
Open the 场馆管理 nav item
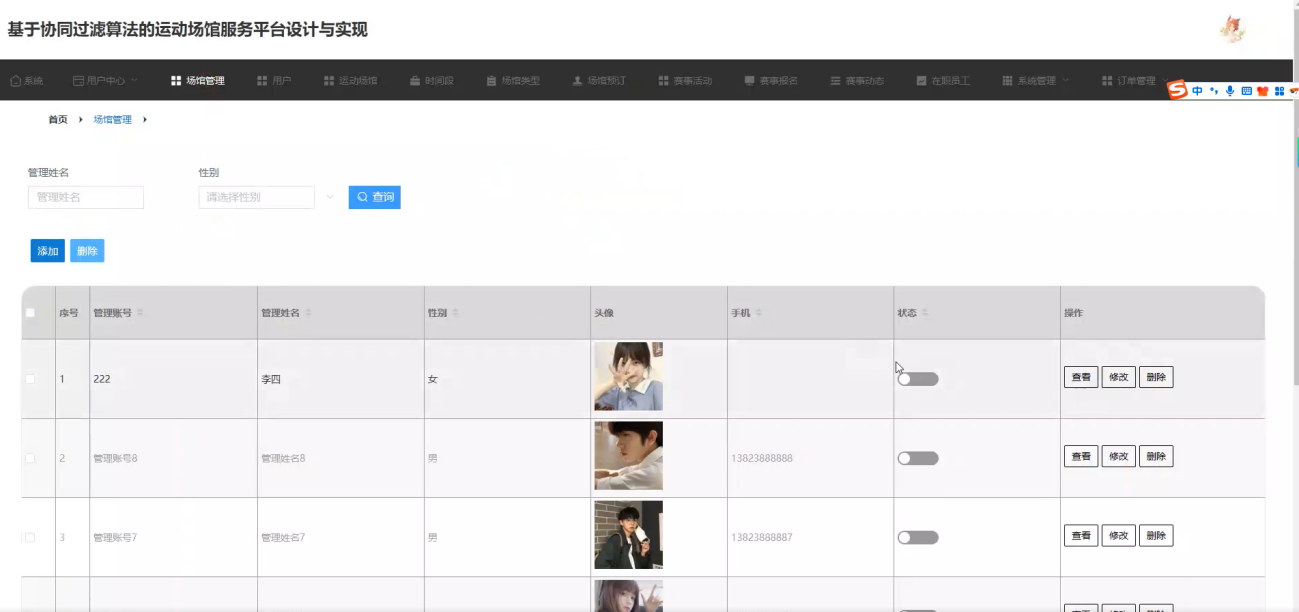click(198, 81)
